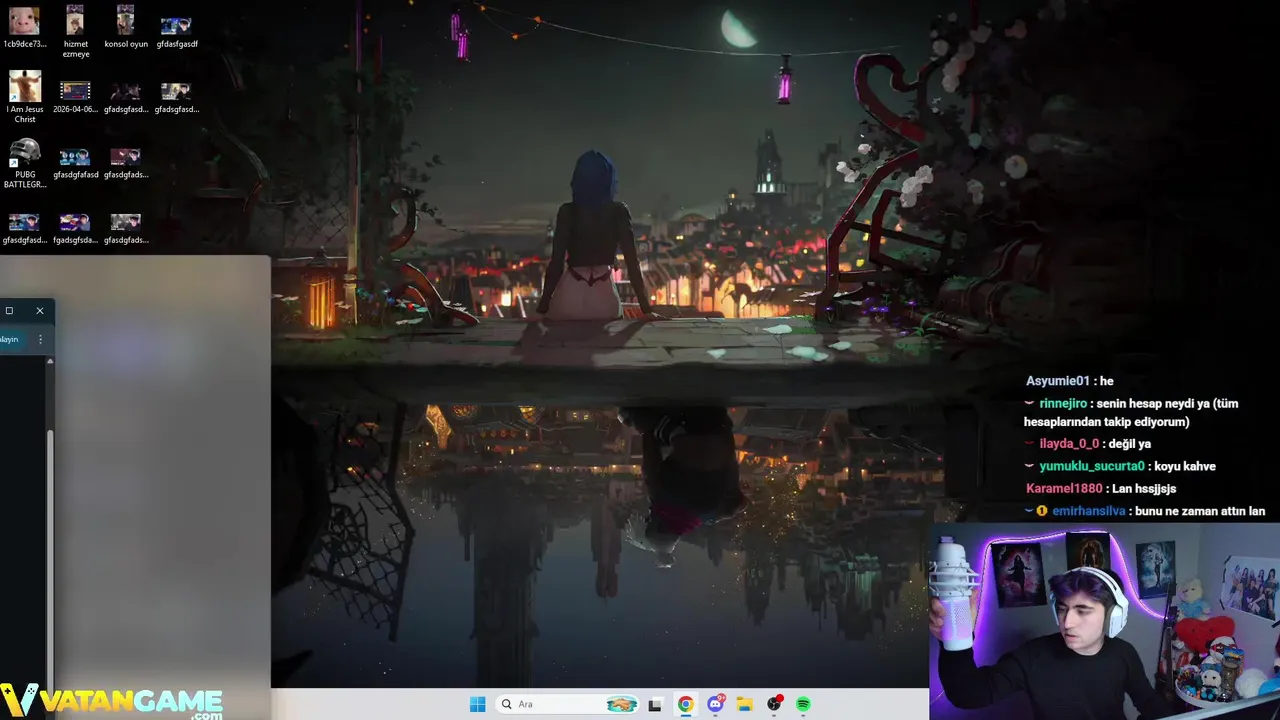The image size is (1280, 720).
Task: Click chat username 'emirhansilva'
Action: (x=1088, y=510)
